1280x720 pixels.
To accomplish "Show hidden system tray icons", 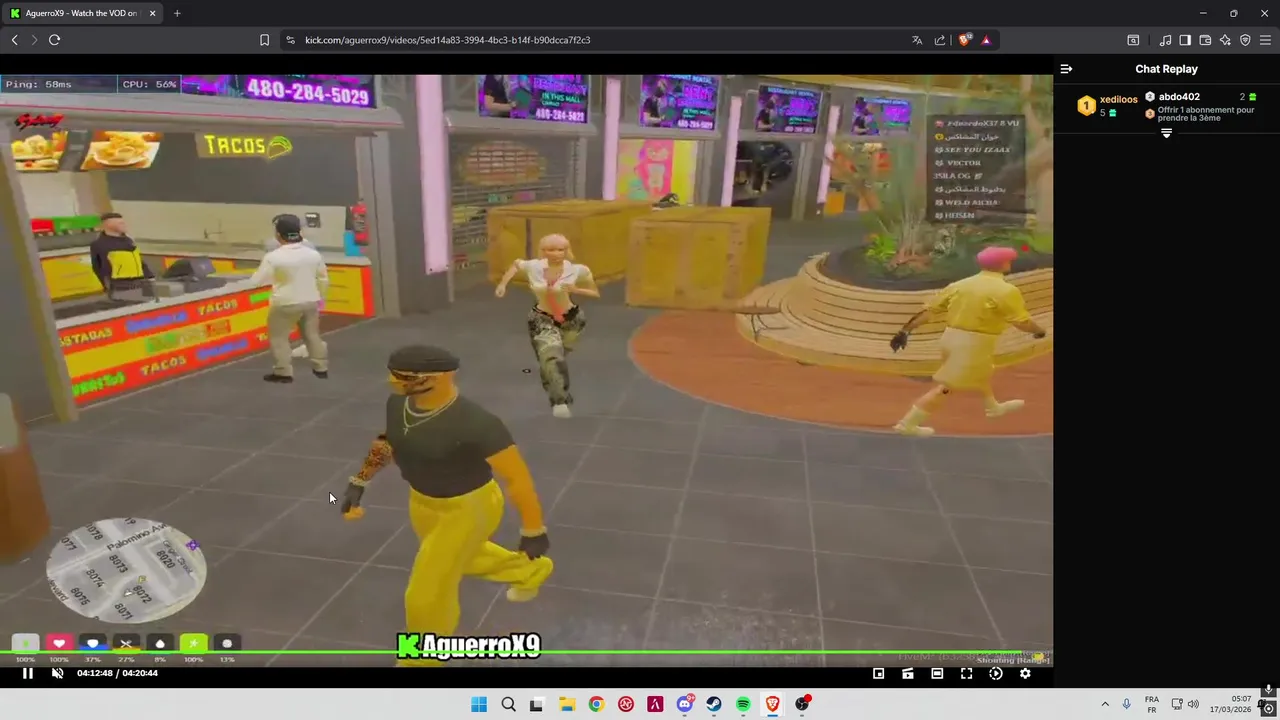I will [x=1105, y=704].
